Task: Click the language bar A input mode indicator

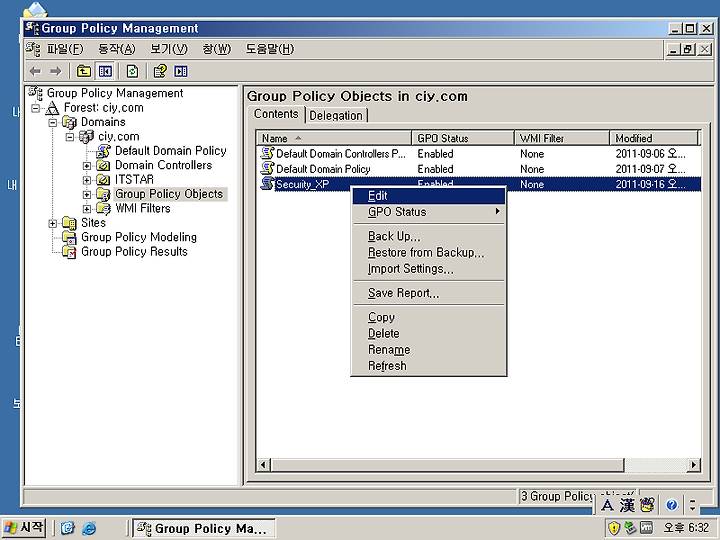Action: (x=607, y=505)
